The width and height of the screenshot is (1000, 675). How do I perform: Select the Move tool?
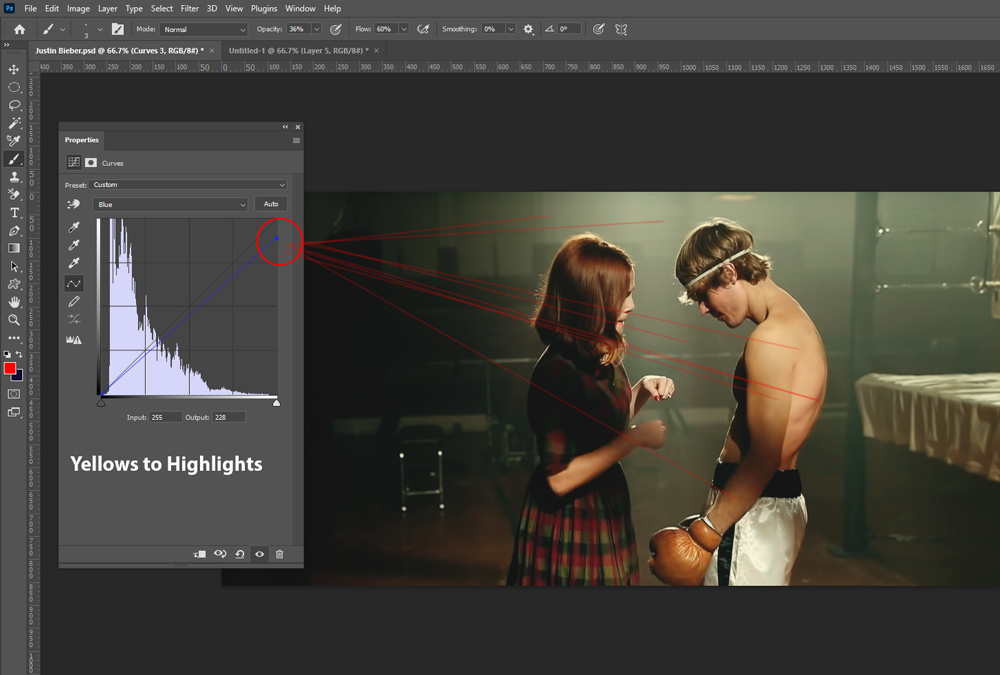(14, 69)
